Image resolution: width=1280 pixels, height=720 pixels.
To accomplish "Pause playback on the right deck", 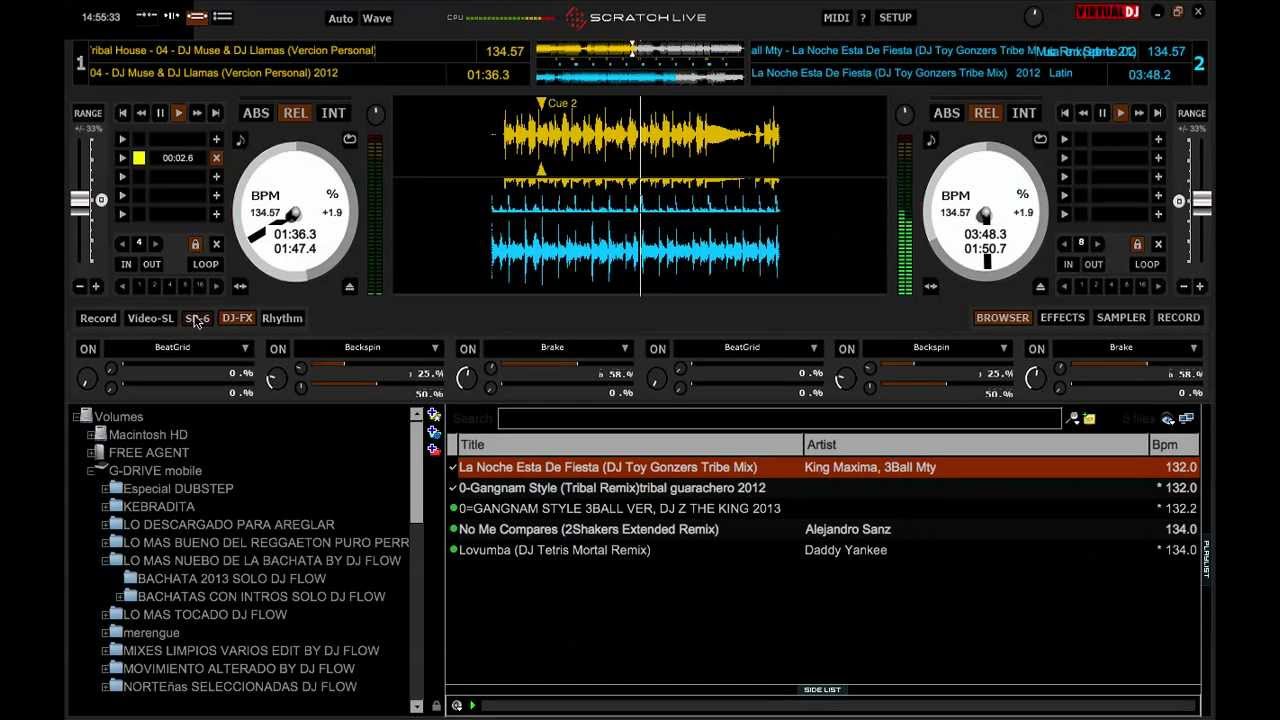I will tap(1102, 113).
